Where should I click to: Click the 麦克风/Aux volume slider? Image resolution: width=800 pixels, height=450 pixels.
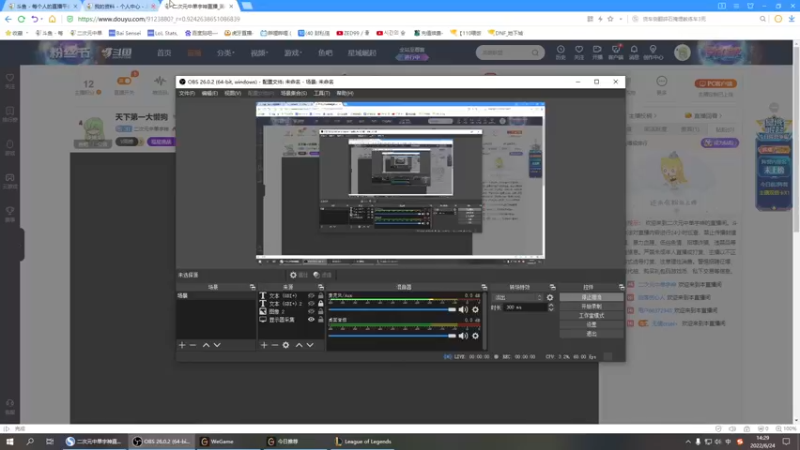(x=392, y=310)
